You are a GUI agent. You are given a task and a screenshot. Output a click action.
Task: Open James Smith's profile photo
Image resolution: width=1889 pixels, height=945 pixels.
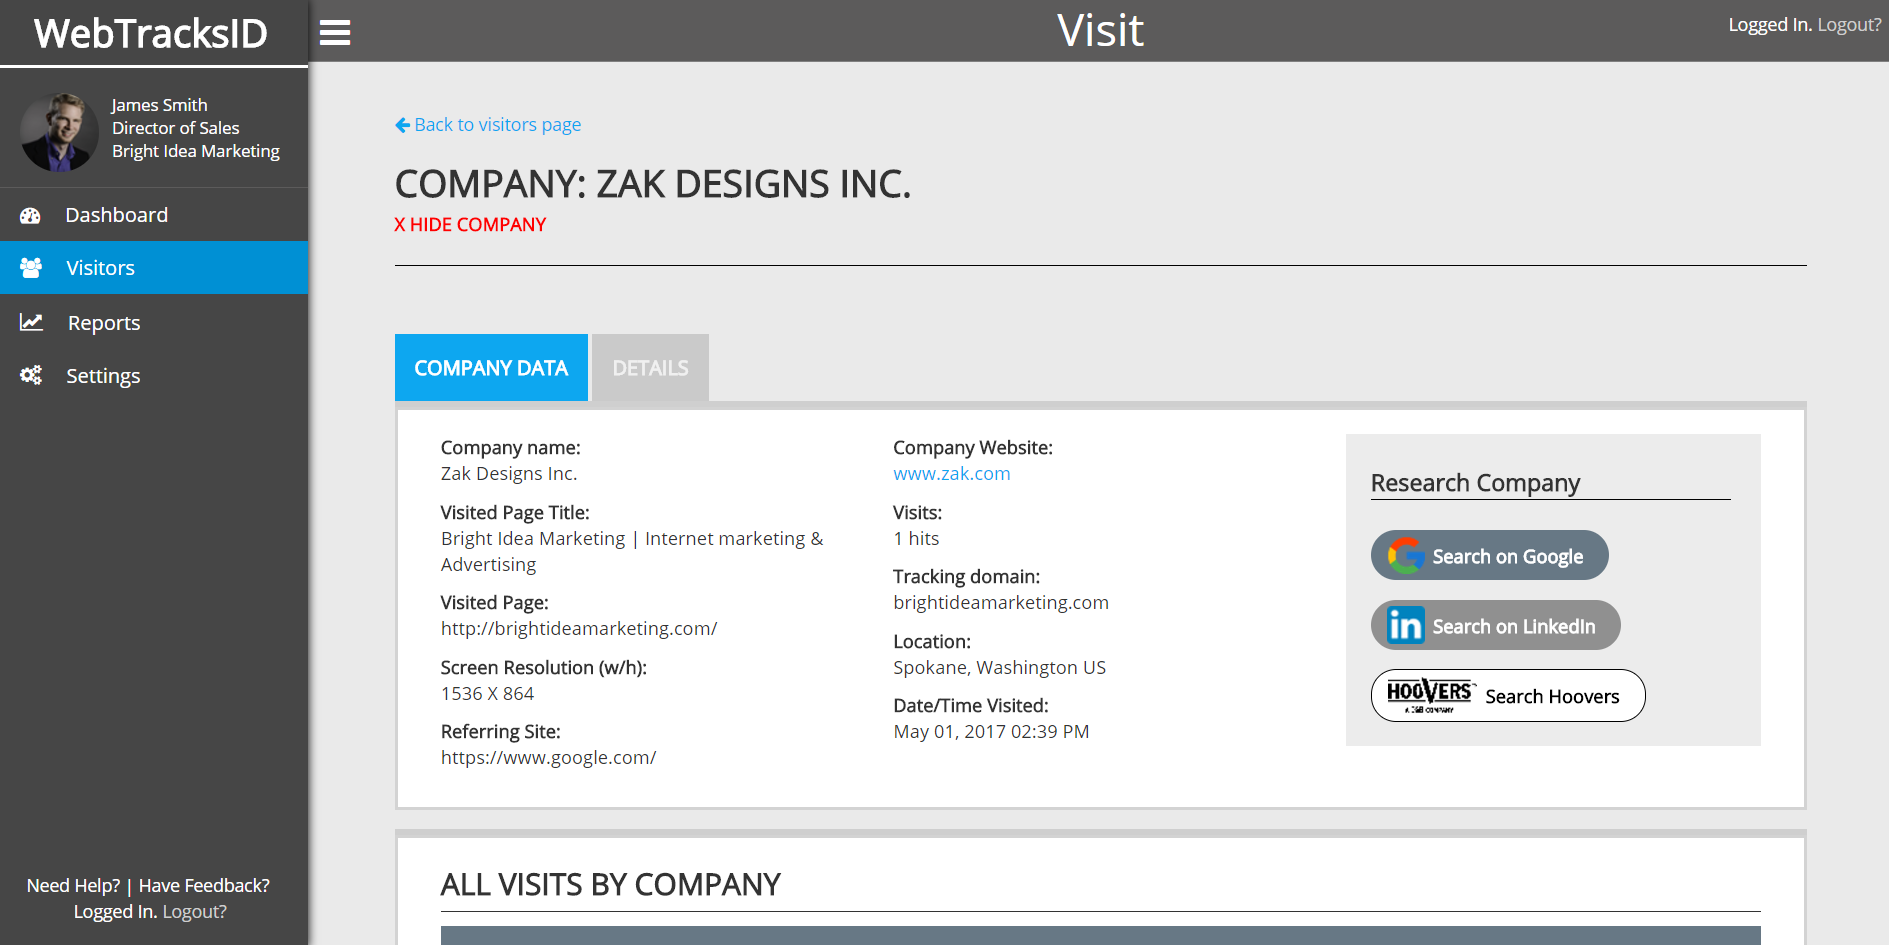[x=59, y=132]
